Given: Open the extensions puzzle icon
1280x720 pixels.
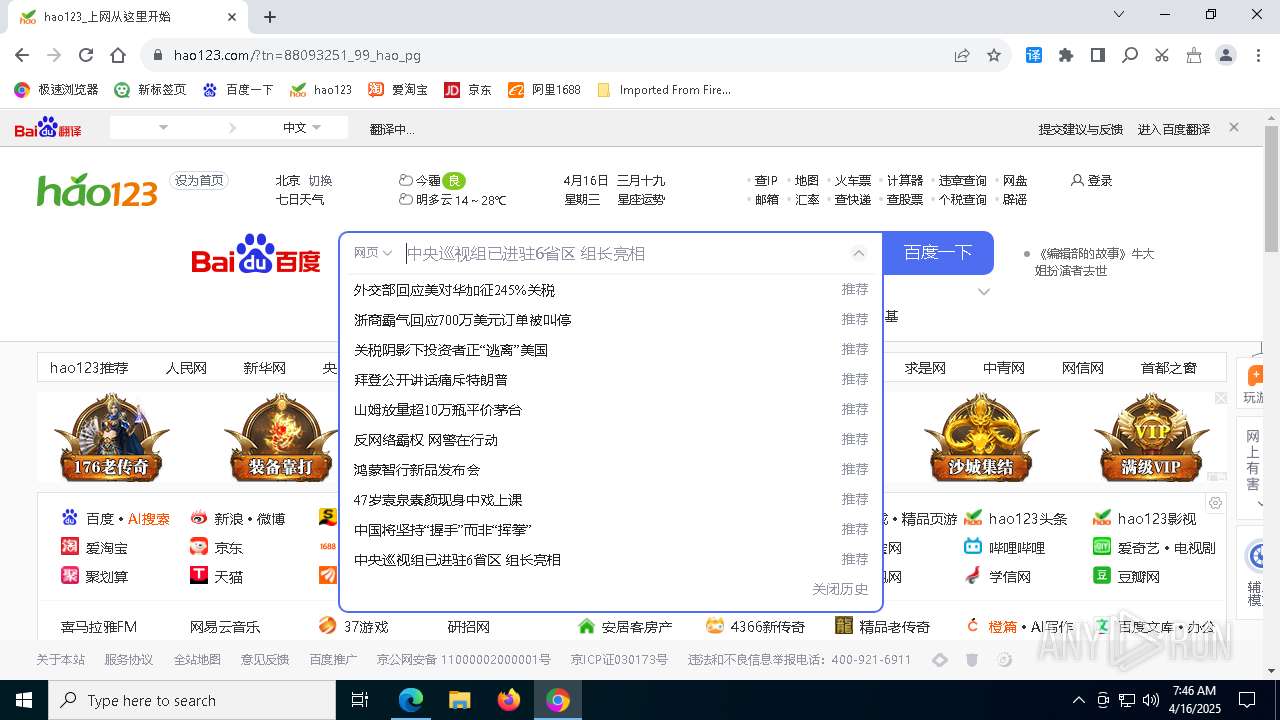Looking at the screenshot, I should (1066, 55).
